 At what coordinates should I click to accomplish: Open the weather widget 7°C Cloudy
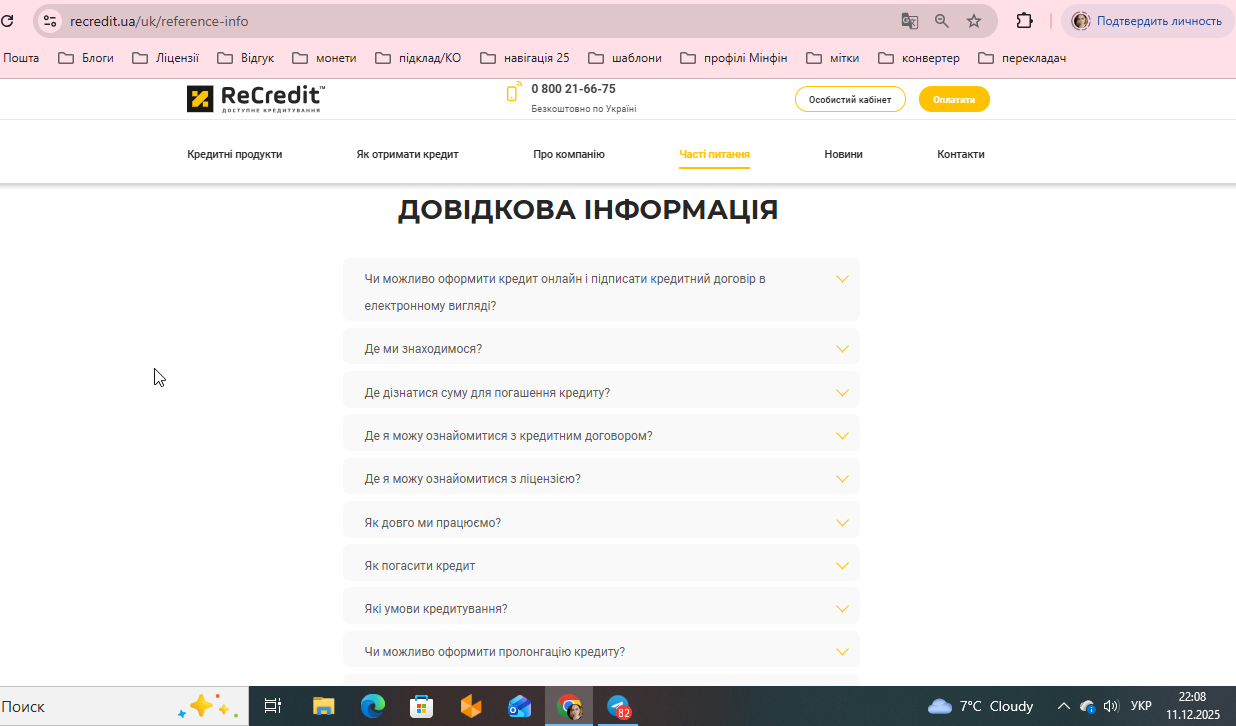[x=980, y=706]
